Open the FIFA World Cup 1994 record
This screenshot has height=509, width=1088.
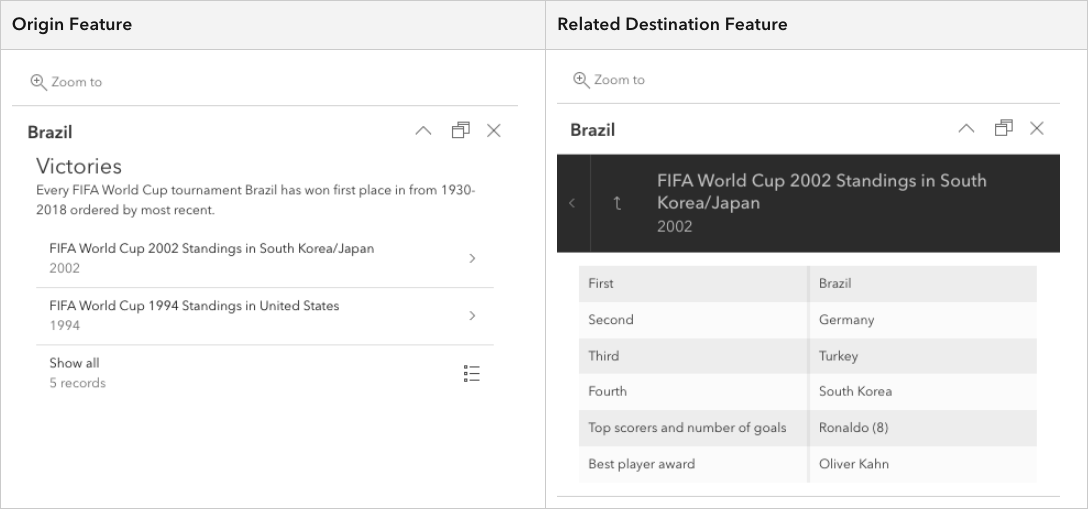coord(195,314)
